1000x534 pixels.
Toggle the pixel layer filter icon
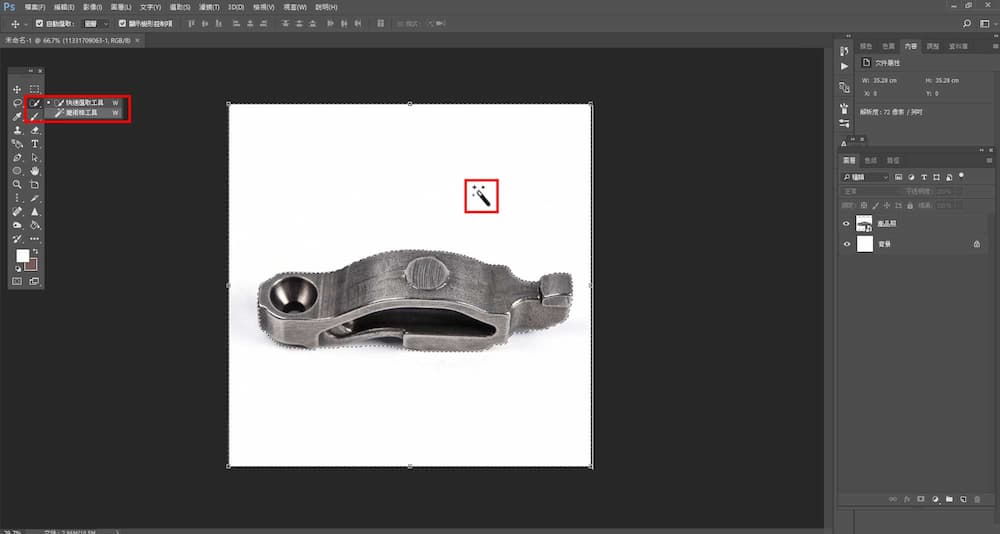point(898,177)
